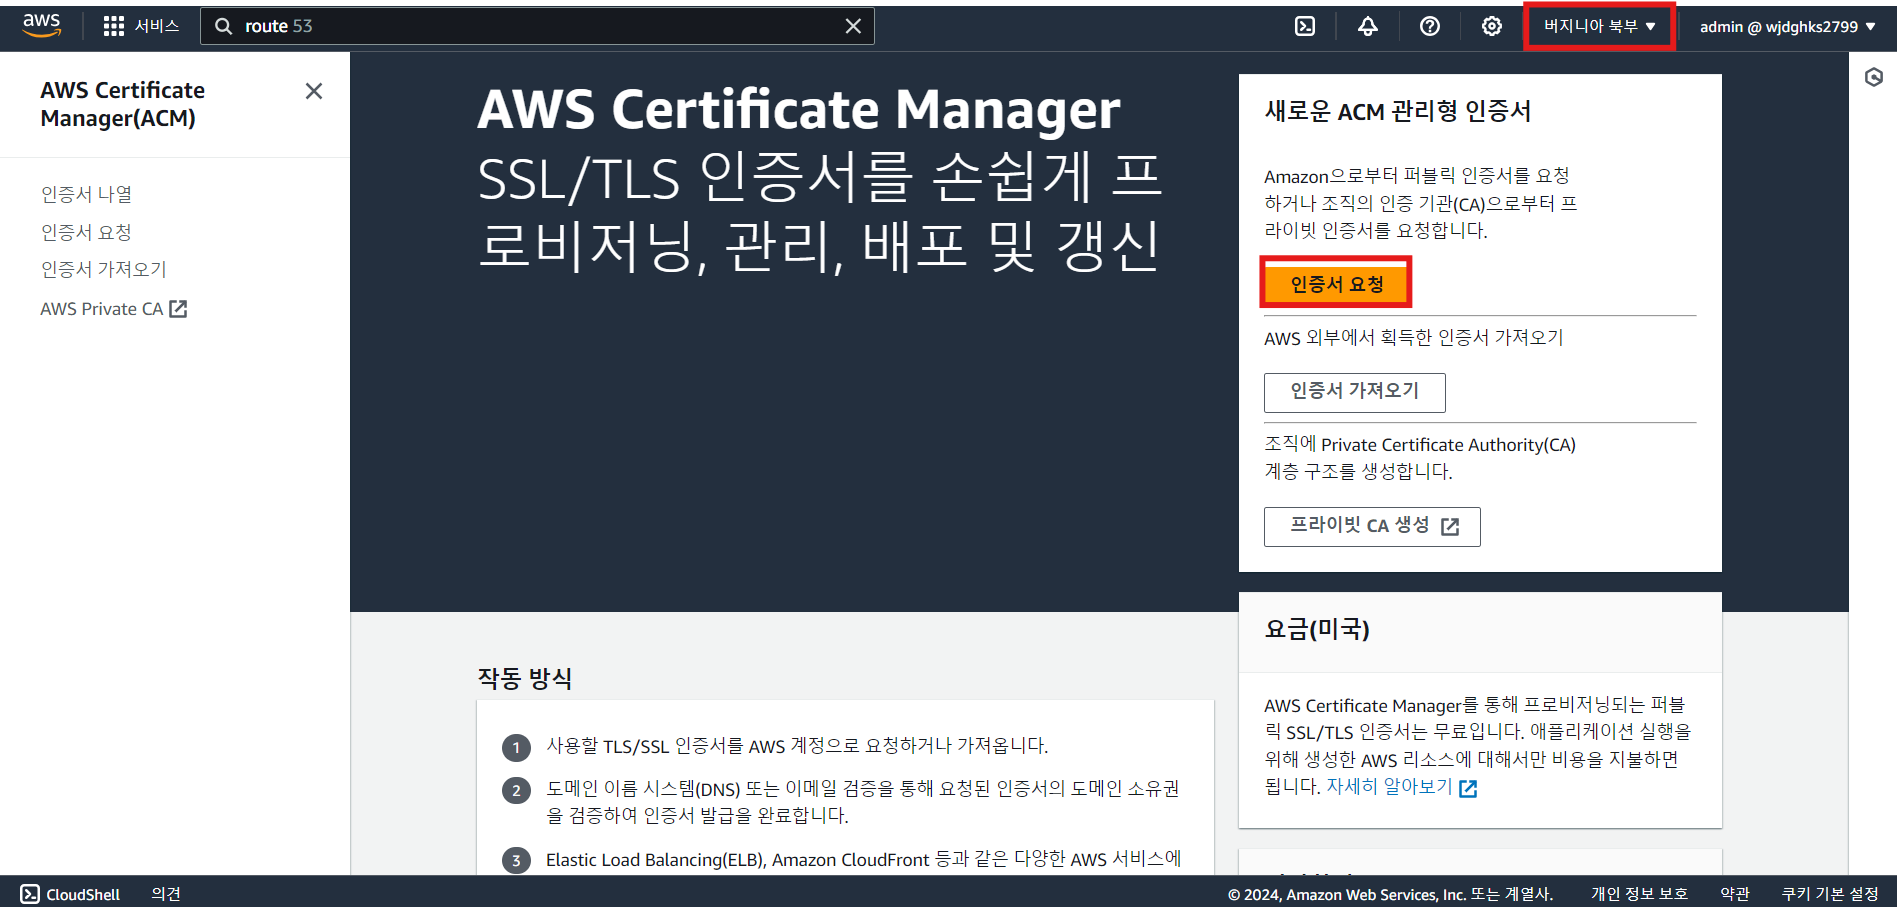This screenshot has width=1897, height=907.
Task: Click external icon after 자세히 알아보기
Action: pos(1468,789)
